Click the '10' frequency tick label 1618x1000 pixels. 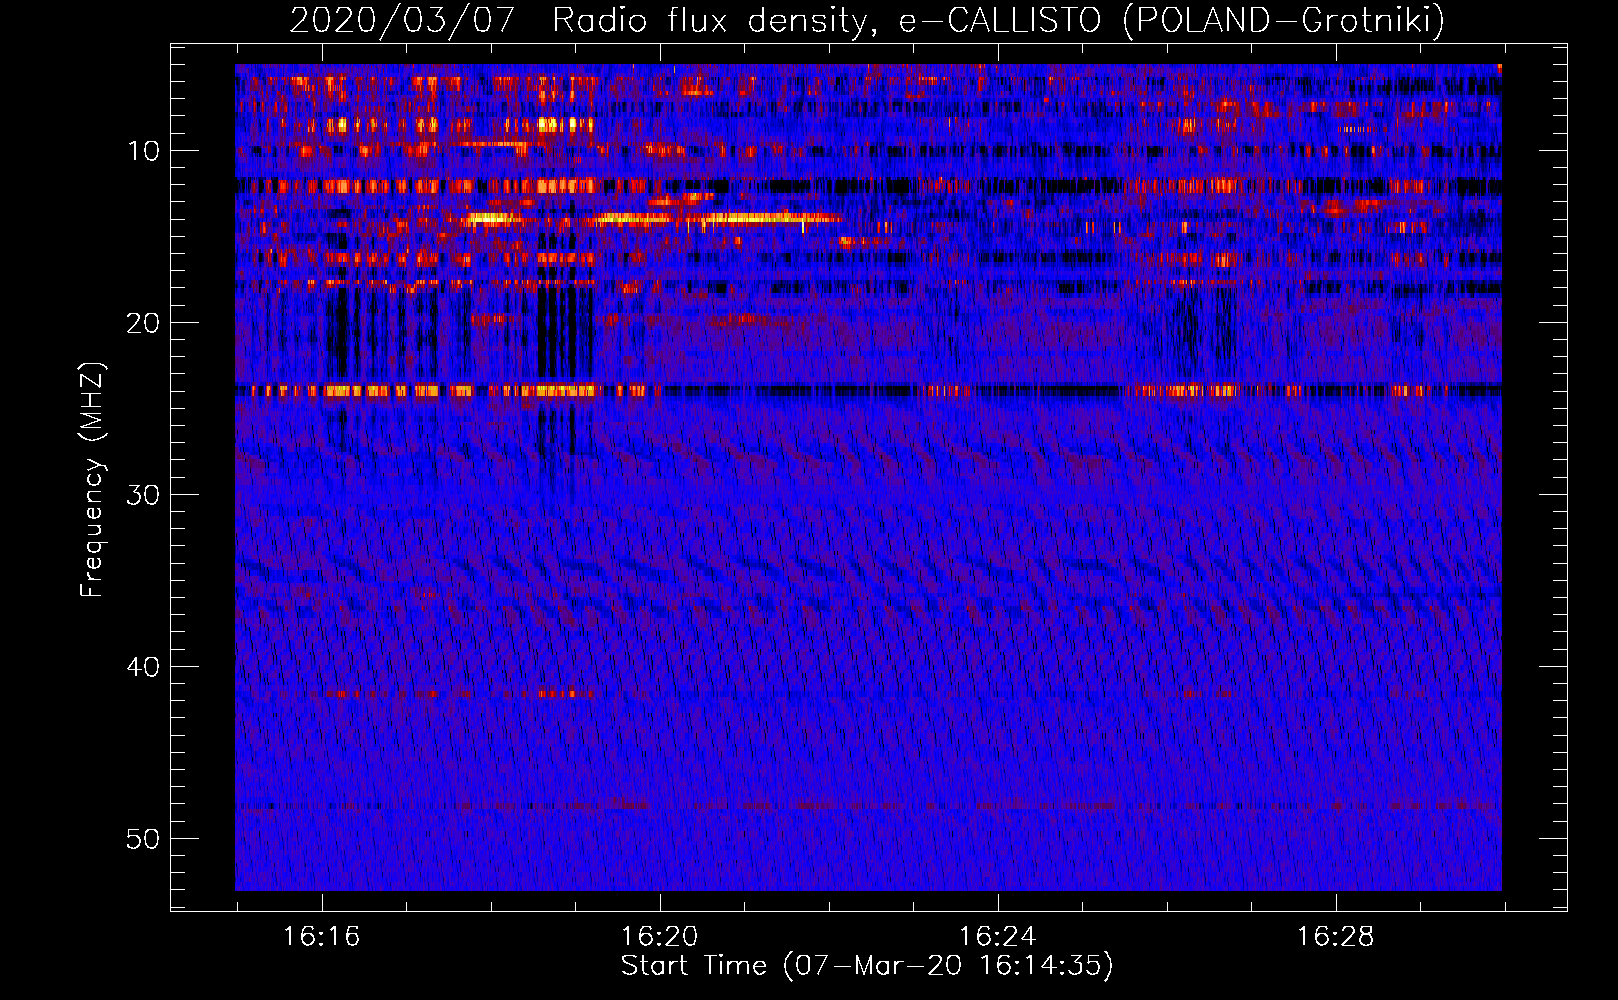click(x=143, y=151)
